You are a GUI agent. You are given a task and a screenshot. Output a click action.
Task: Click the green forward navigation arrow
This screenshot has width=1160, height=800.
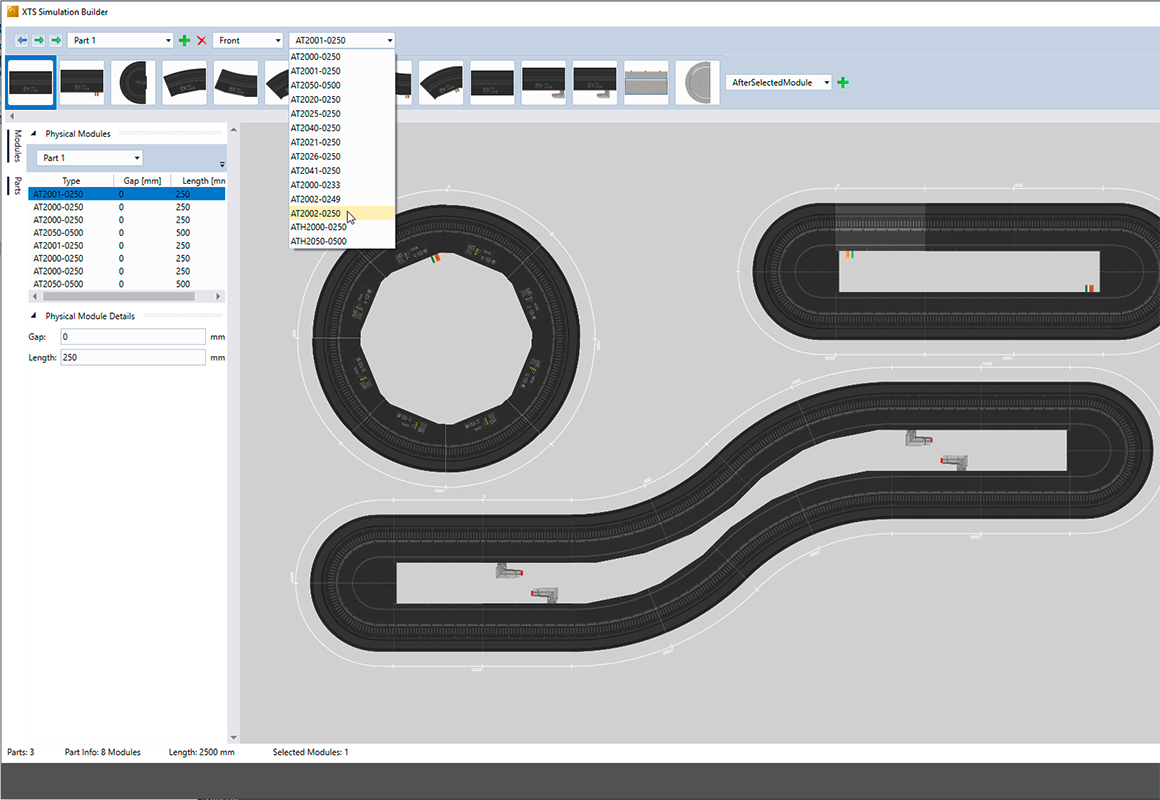pyautogui.click(x=37, y=40)
